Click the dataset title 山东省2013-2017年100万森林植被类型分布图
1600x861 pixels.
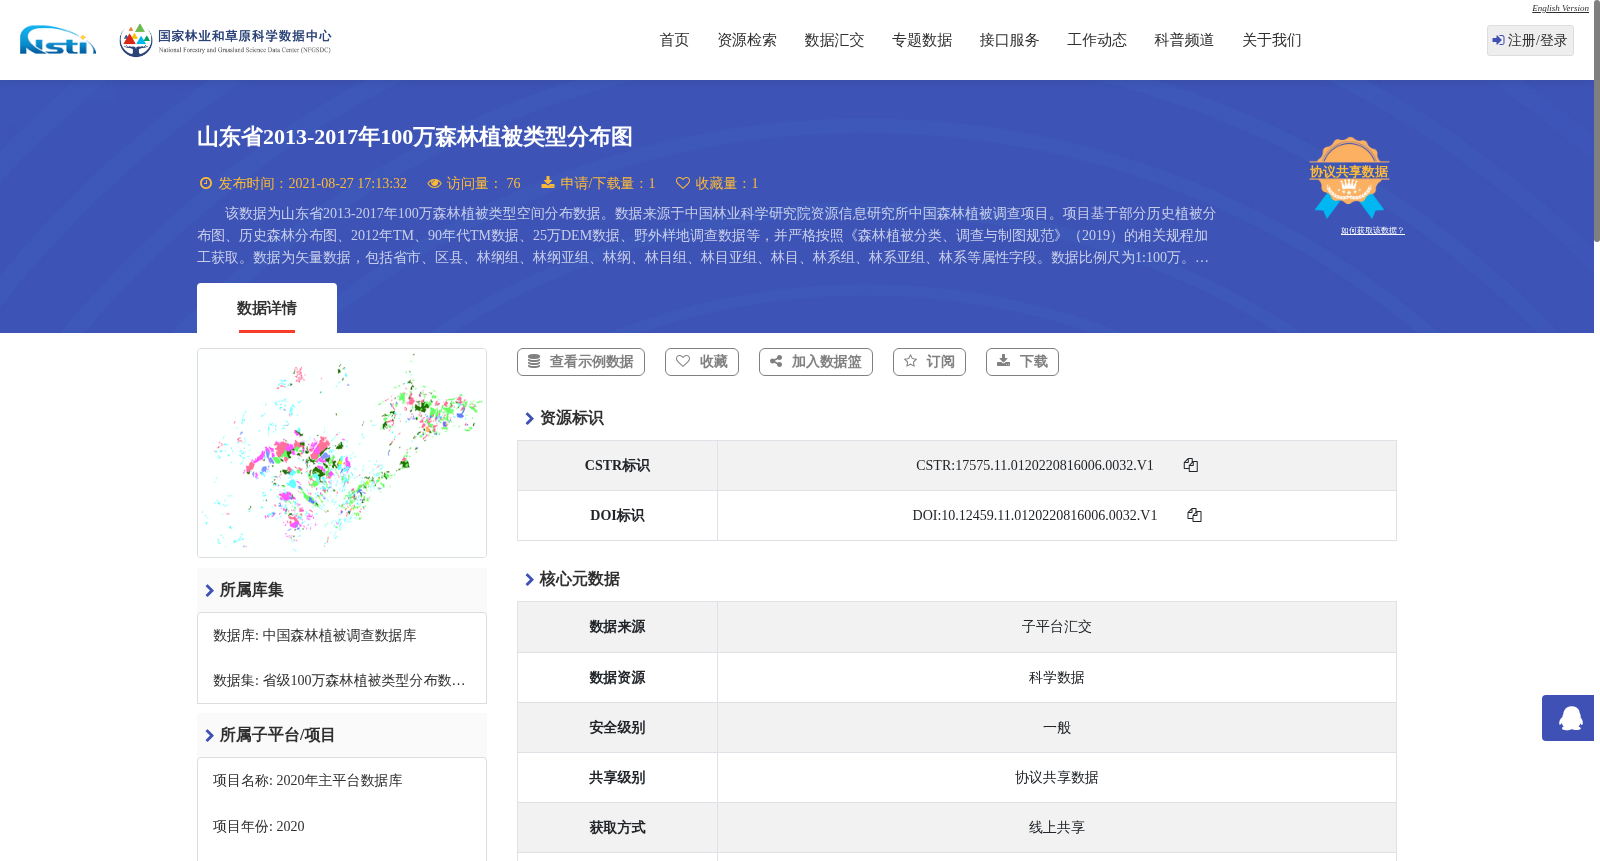[x=415, y=137]
